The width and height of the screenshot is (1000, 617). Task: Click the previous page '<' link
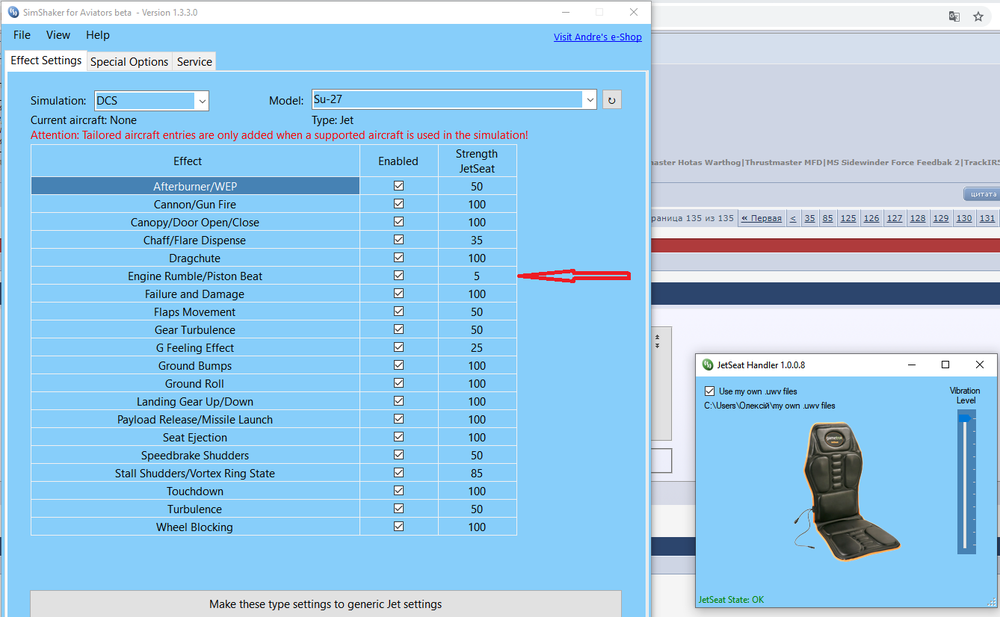point(793,218)
